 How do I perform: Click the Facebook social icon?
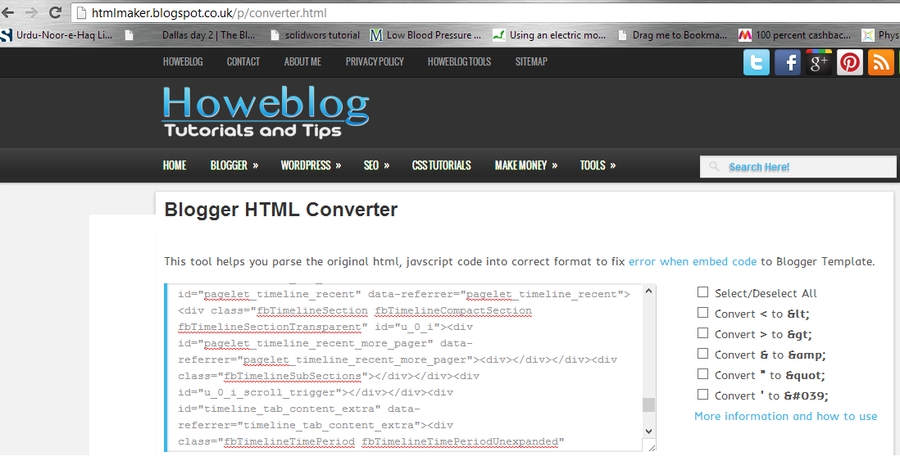click(x=788, y=62)
